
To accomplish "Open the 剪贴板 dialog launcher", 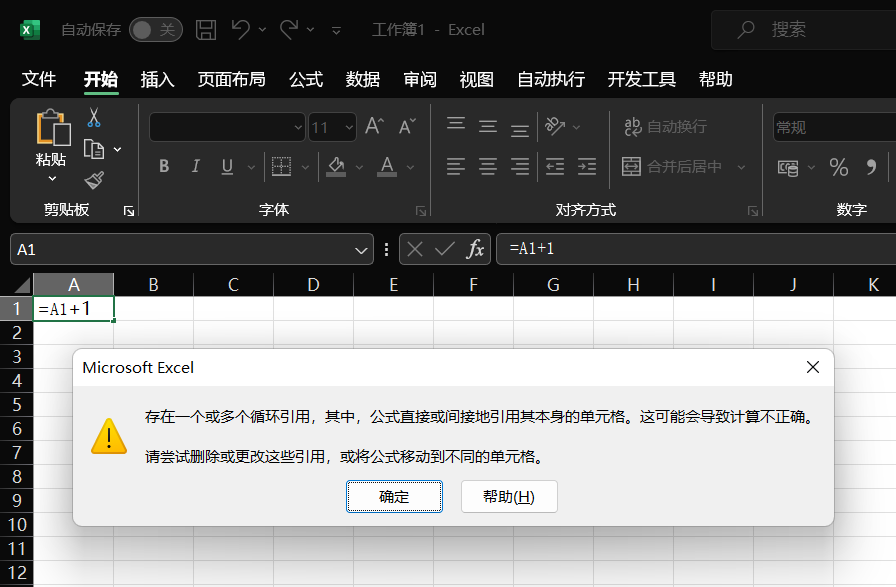I will point(129,211).
